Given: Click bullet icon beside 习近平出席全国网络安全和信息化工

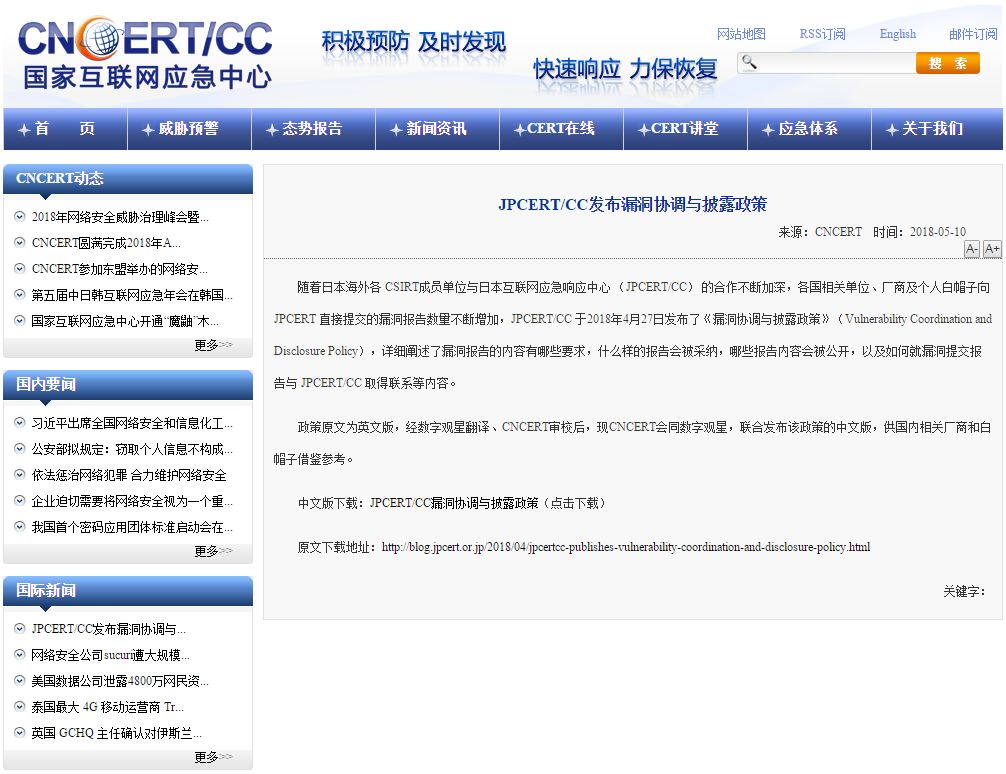Looking at the screenshot, I should click(20, 423).
